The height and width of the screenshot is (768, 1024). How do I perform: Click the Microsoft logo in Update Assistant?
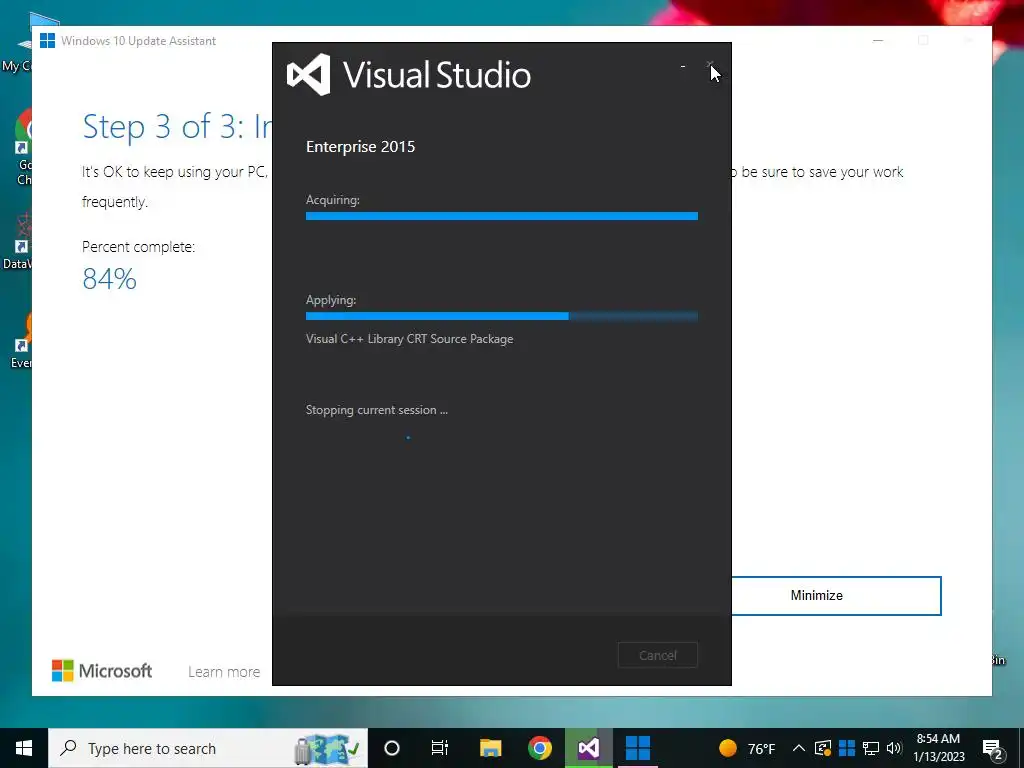click(x=102, y=671)
